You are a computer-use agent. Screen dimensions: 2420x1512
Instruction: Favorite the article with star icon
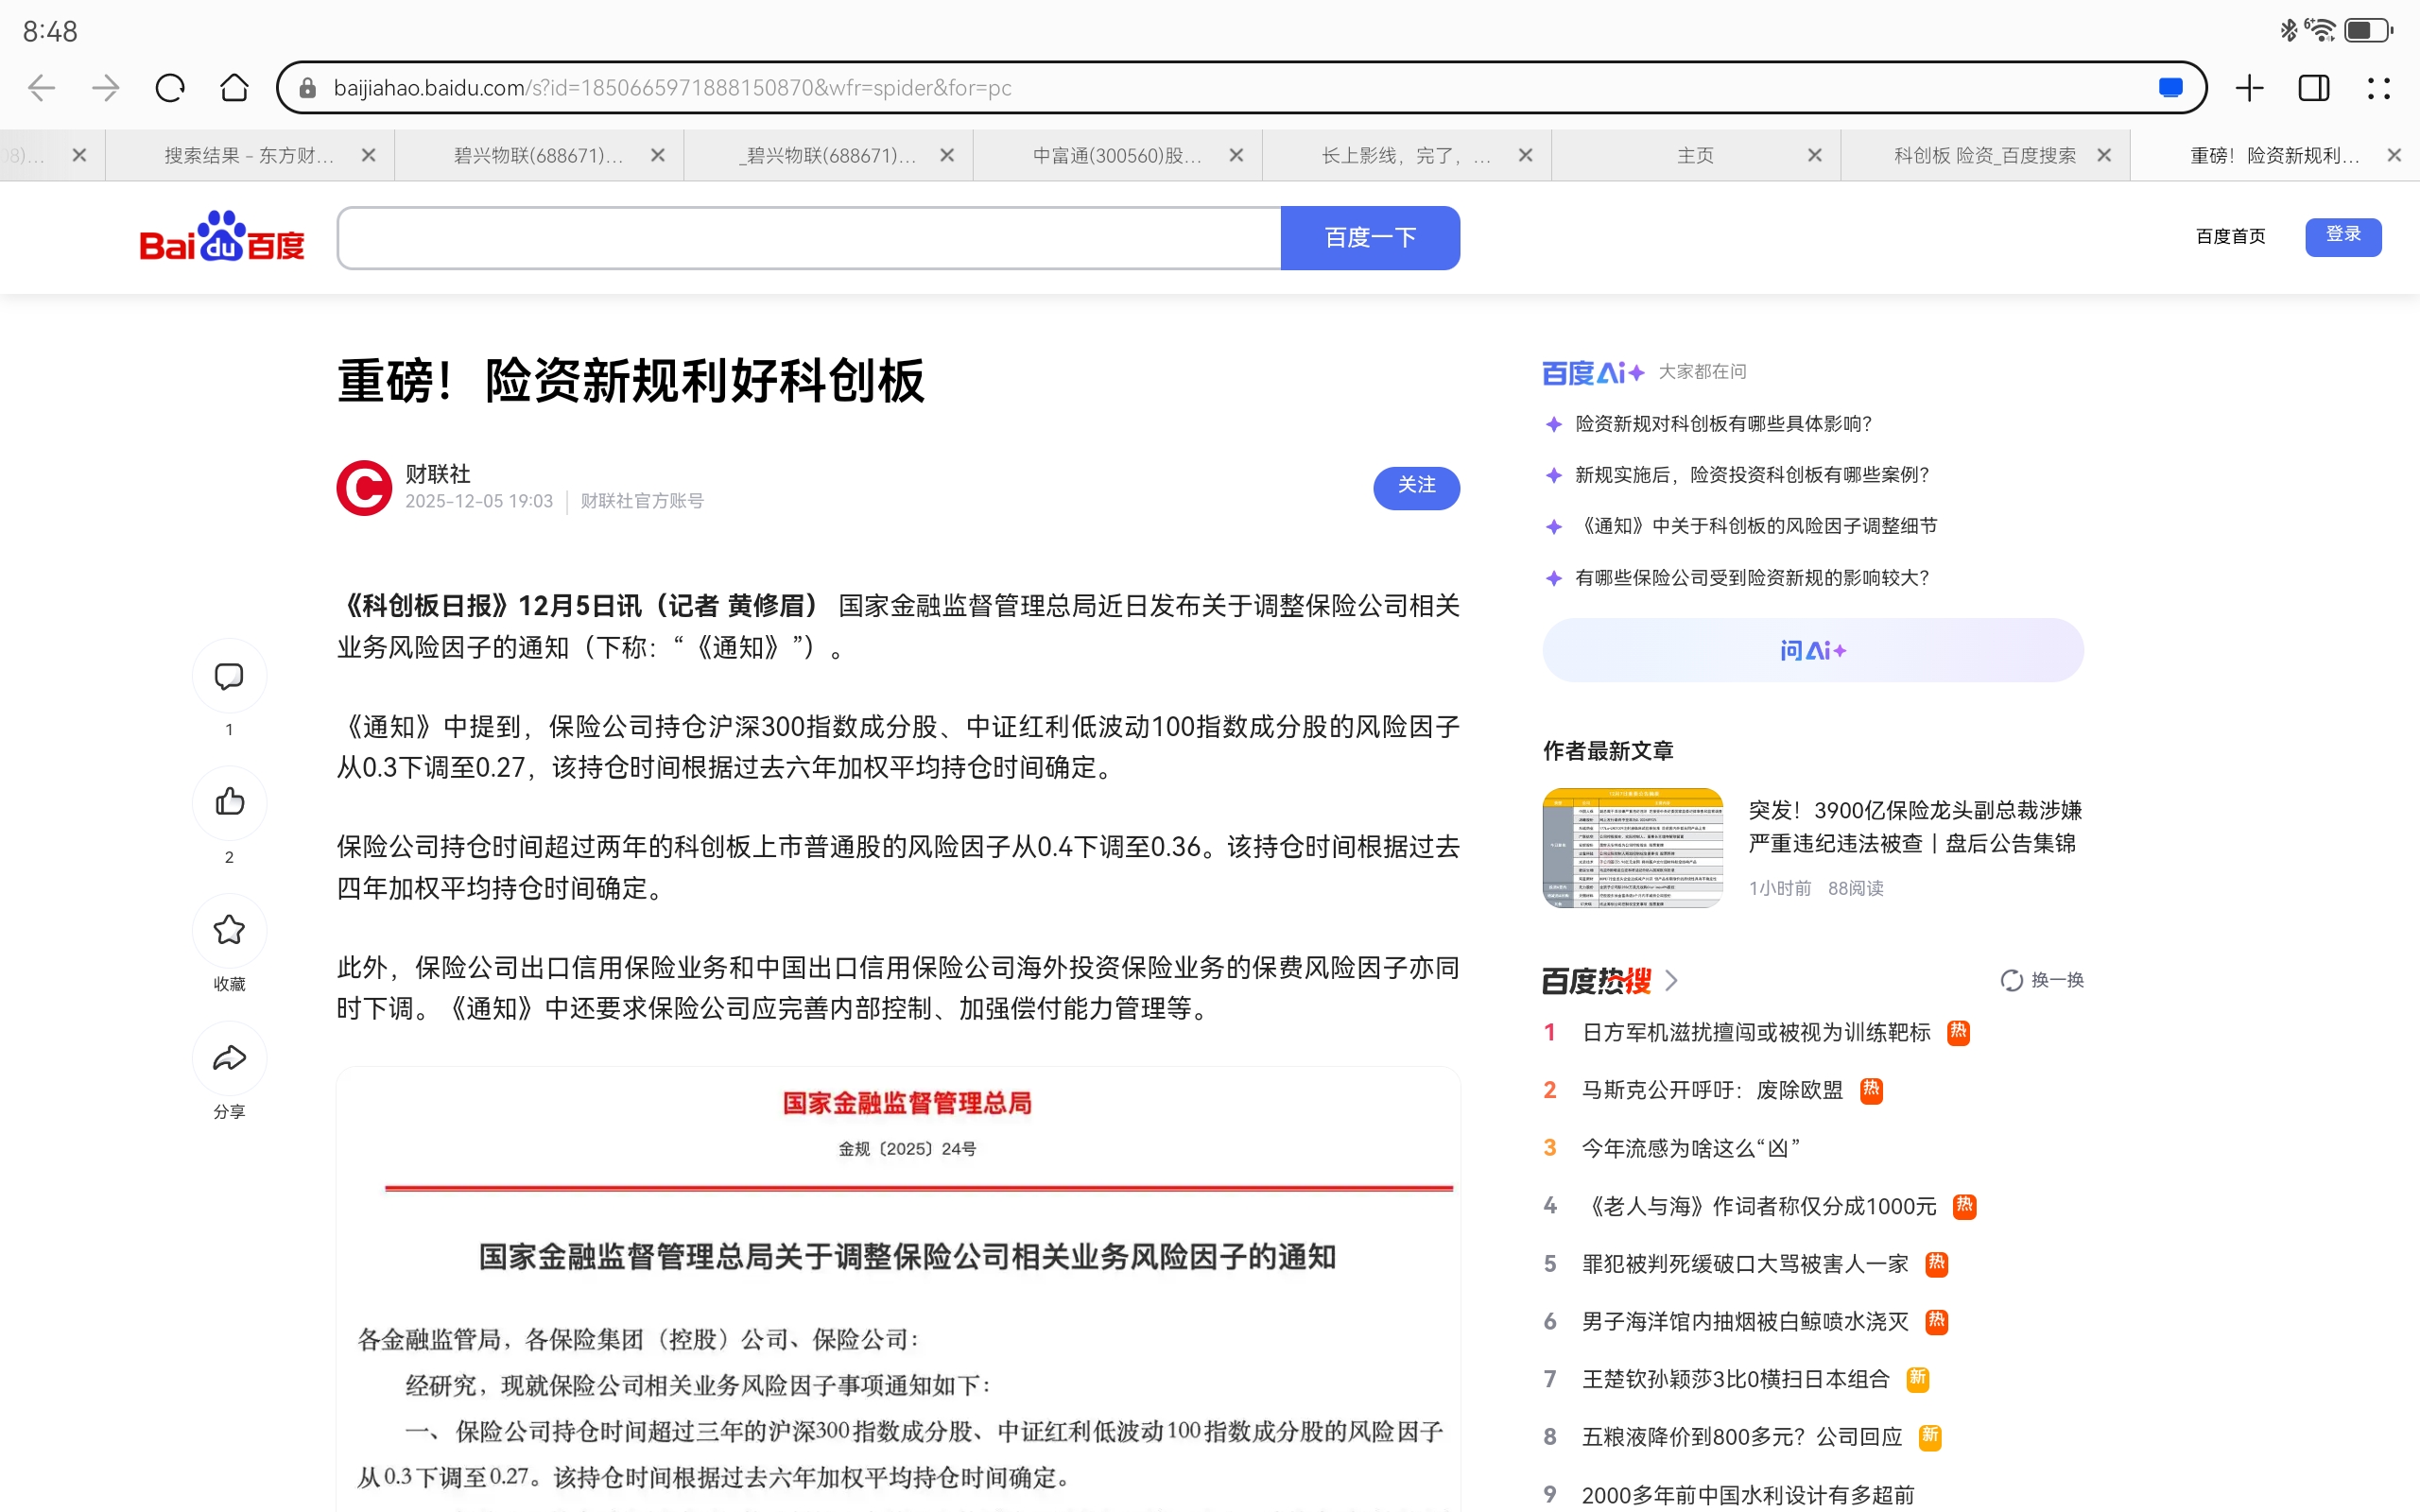tap(229, 930)
